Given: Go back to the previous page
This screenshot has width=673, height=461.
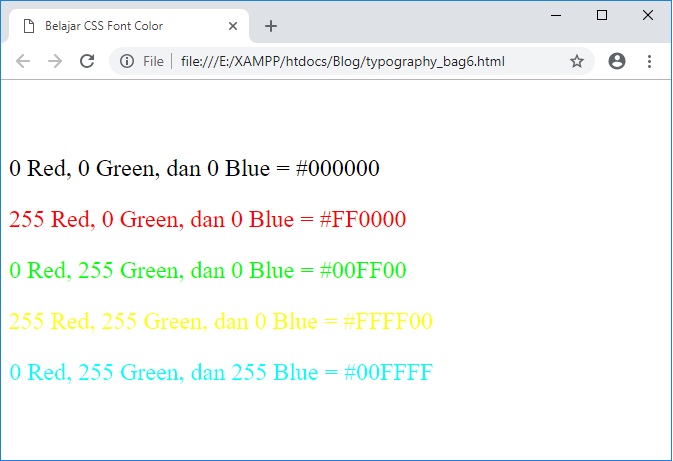Looking at the screenshot, I should click(23, 61).
